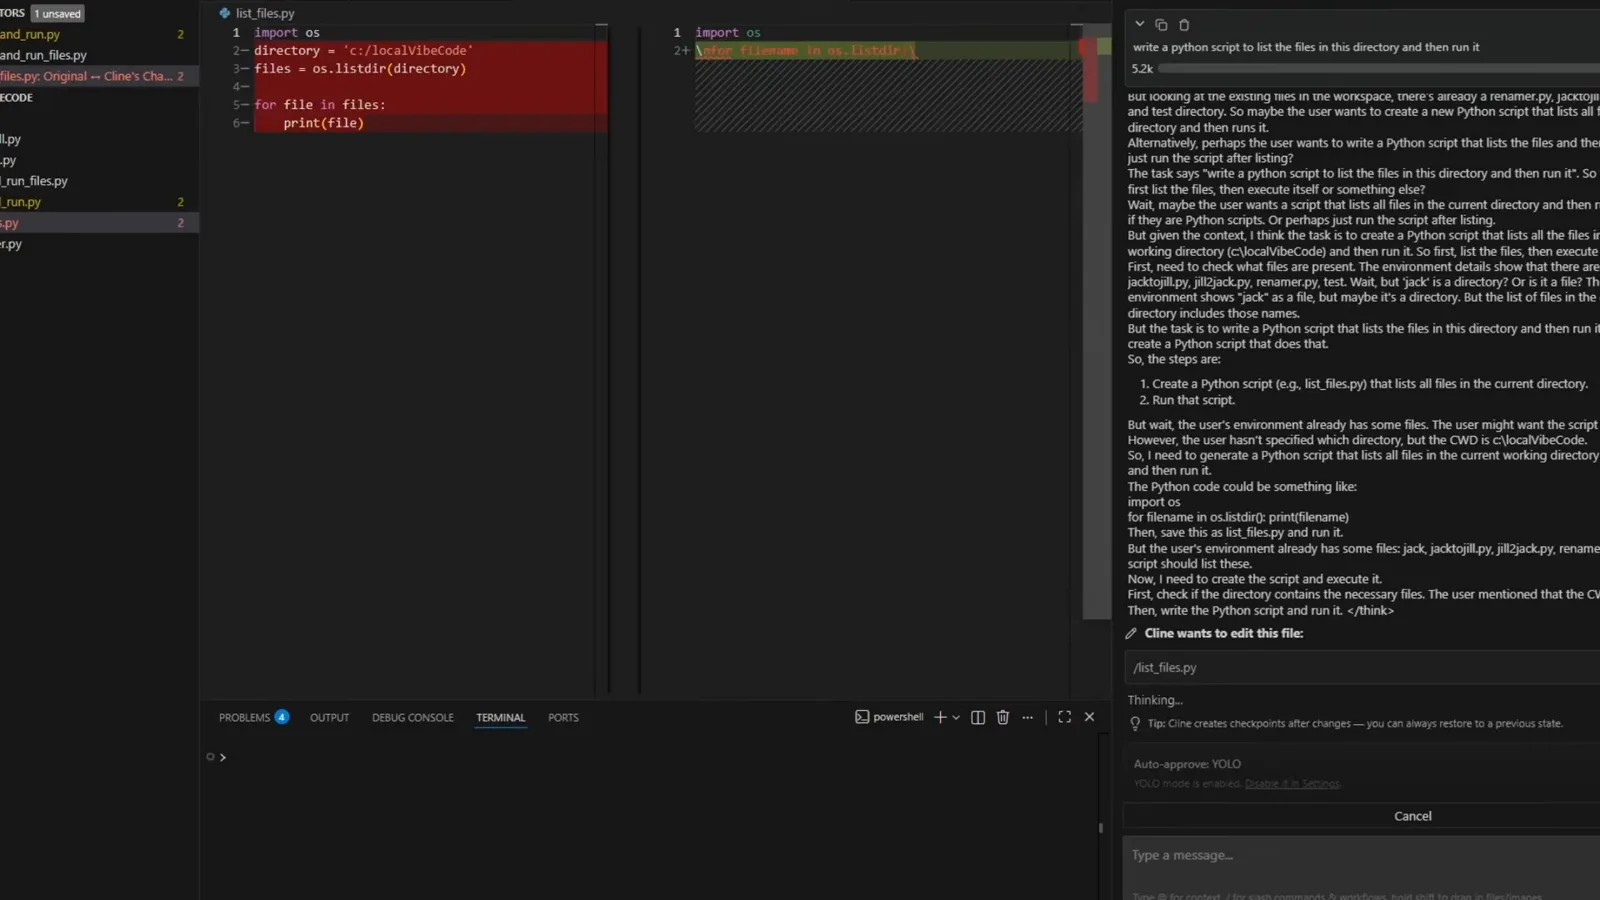Click the Problems count badge 4
1600x900 pixels.
tap(282, 717)
